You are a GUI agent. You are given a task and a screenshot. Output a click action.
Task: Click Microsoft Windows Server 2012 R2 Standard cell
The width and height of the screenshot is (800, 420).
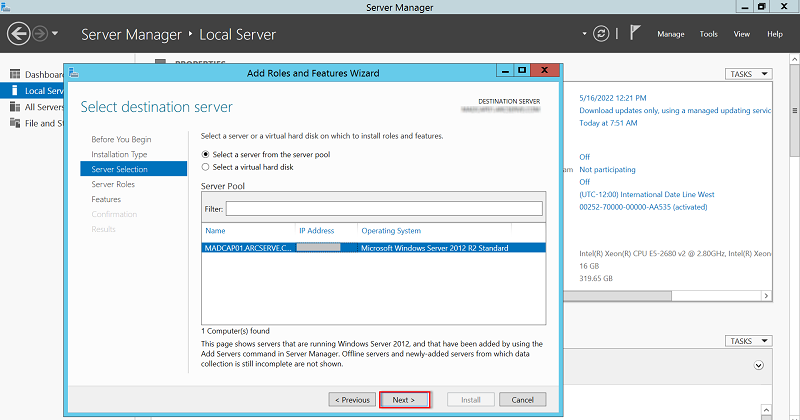click(434, 248)
